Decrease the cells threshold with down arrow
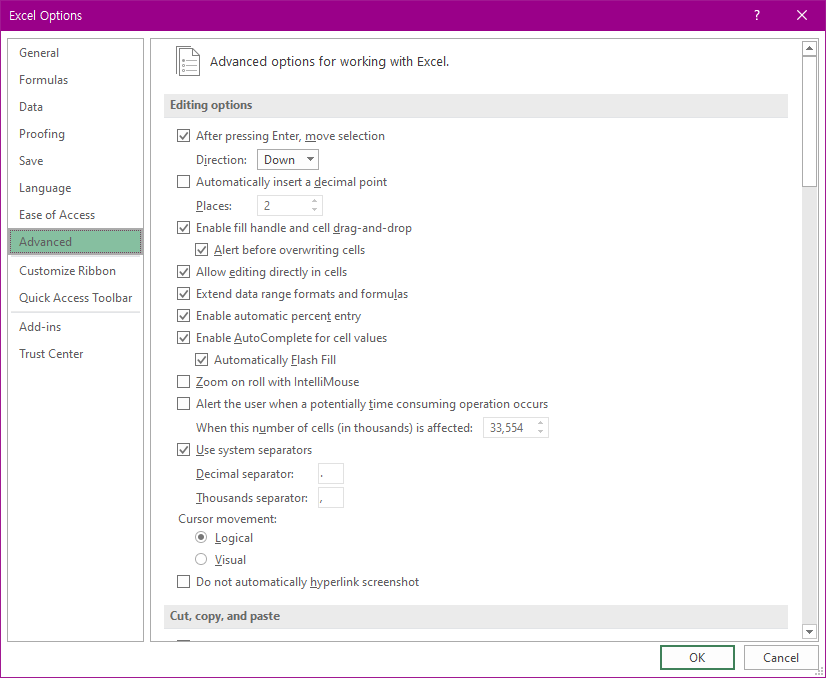The image size is (826, 678). [x=540, y=433]
